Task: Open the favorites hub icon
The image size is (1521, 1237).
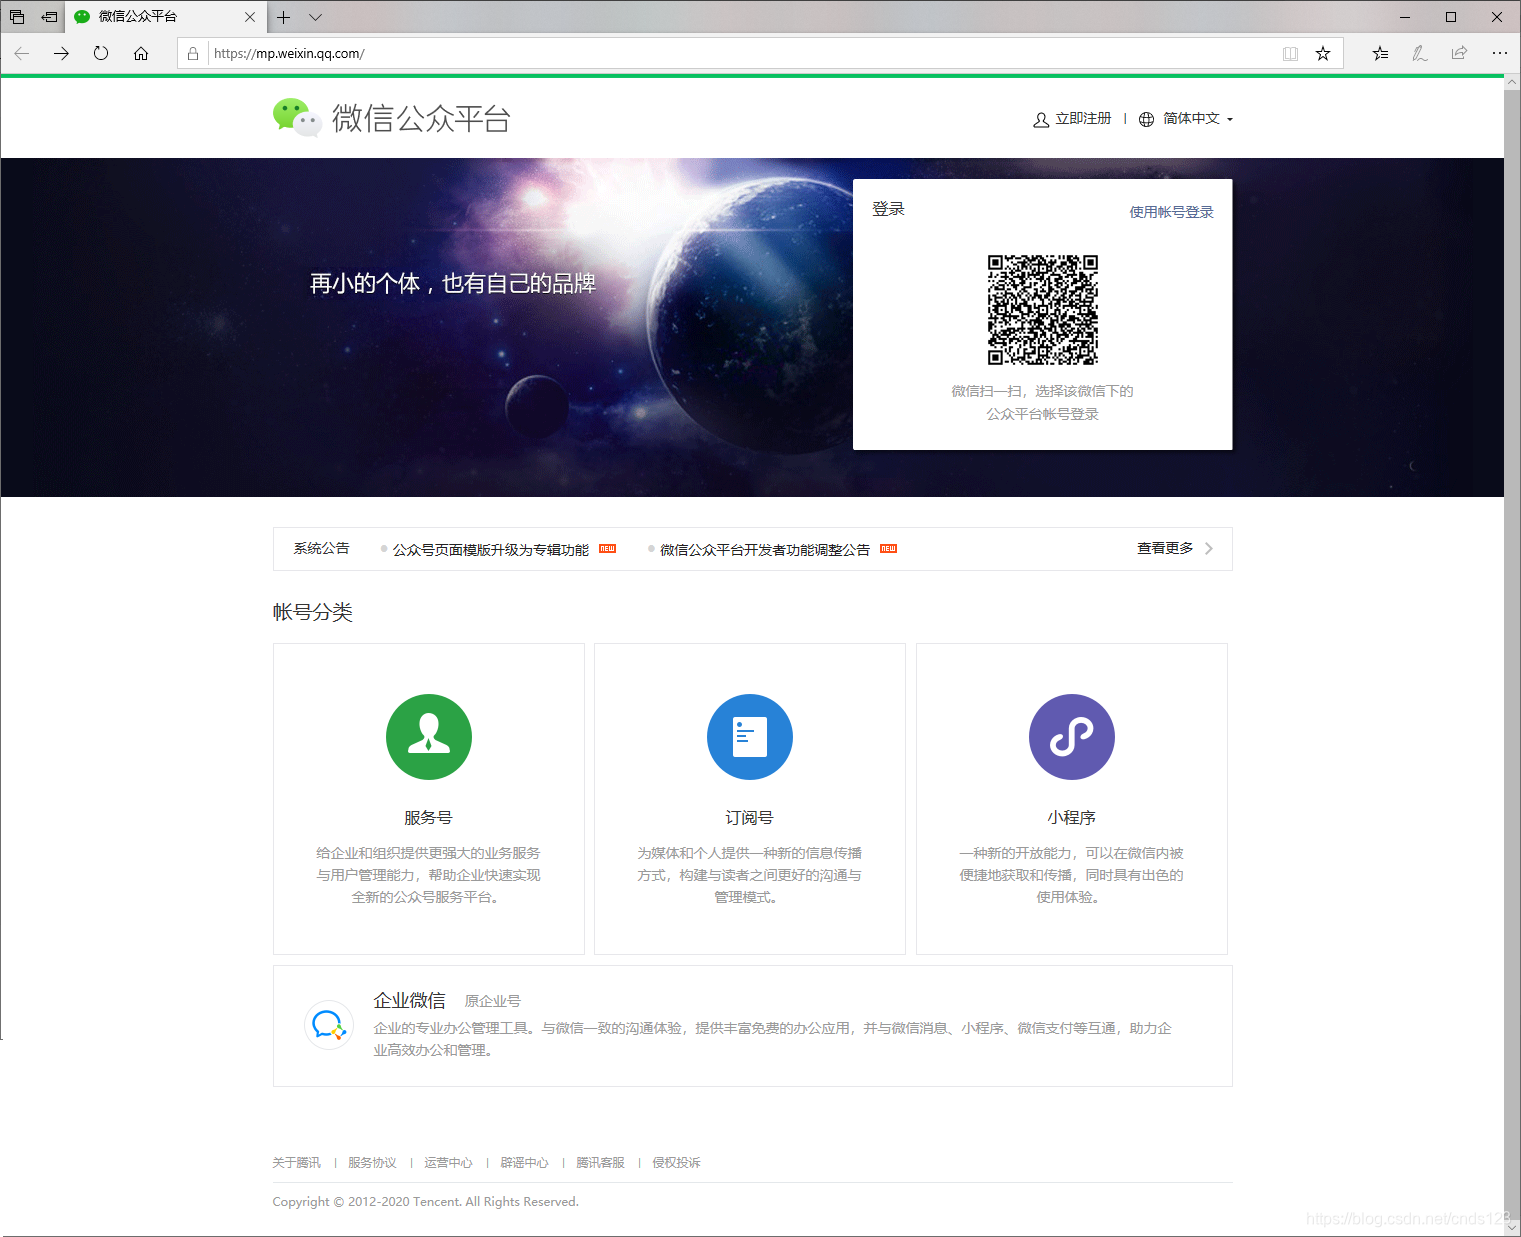Action: pos(1380,54)
